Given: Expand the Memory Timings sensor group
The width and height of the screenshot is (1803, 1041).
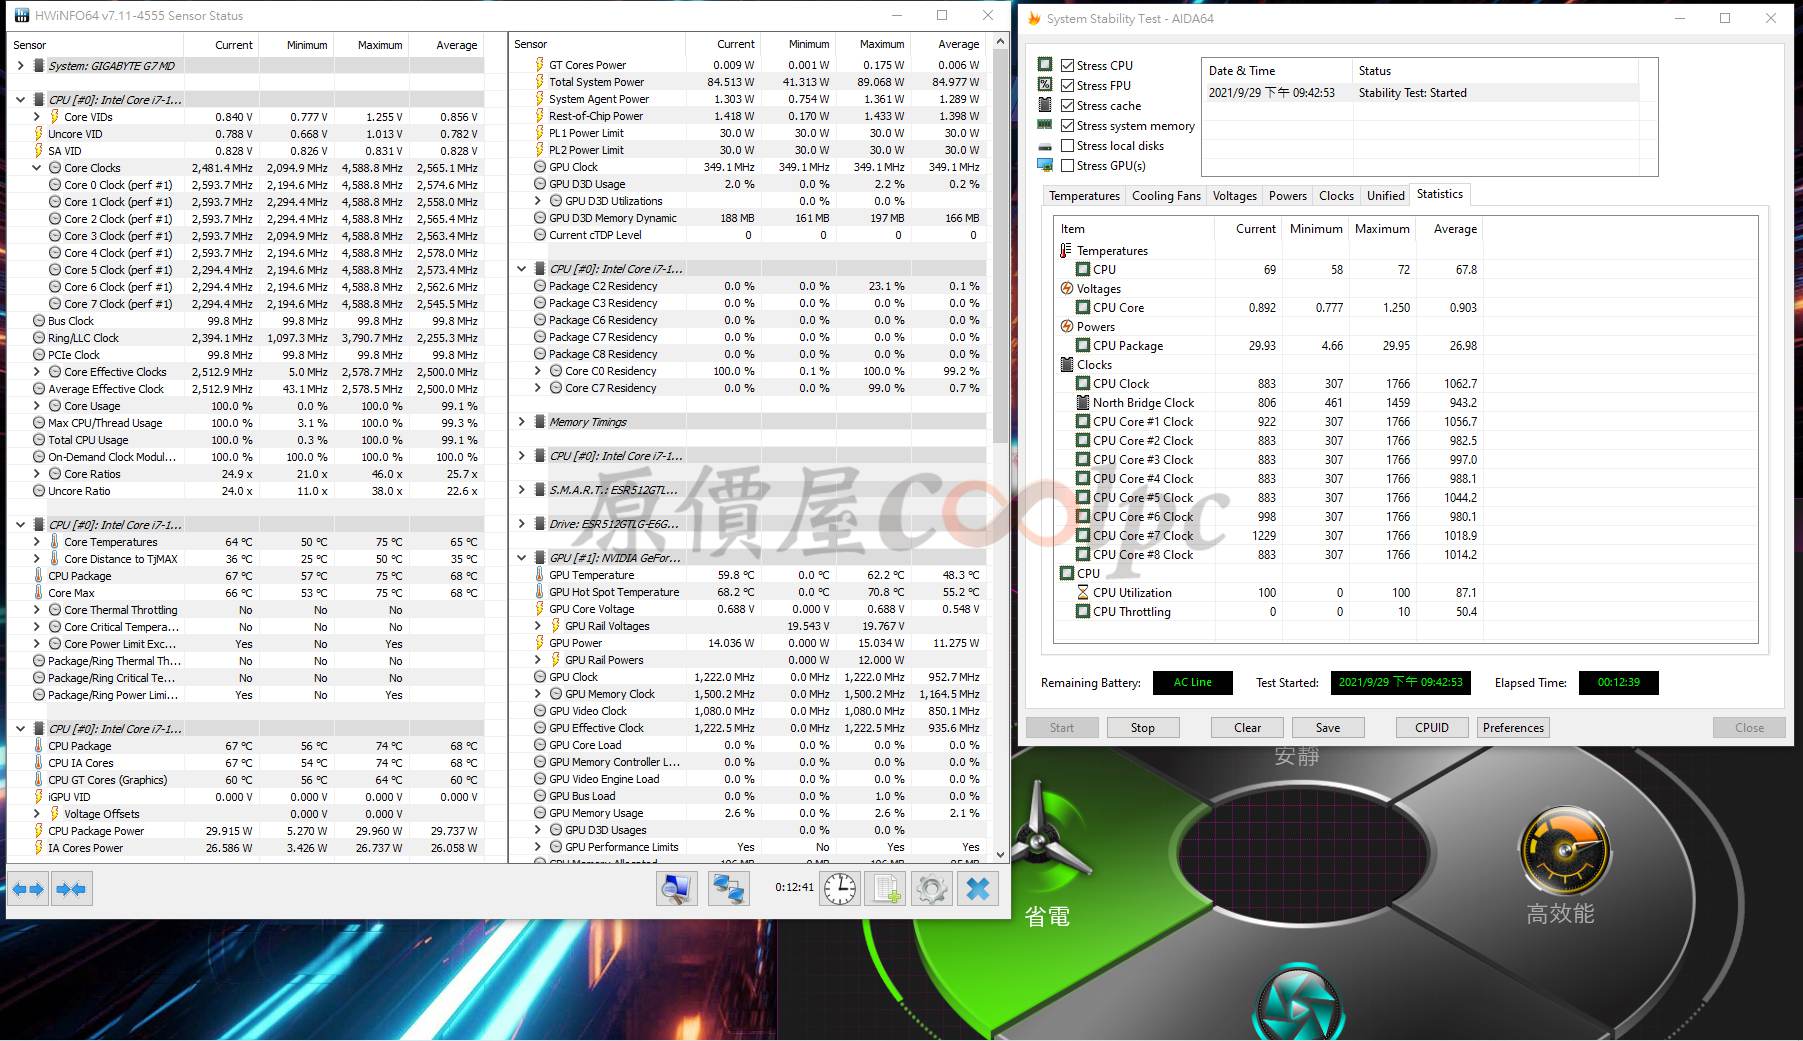Looking at the screenshot, I should tap(521, 422).
